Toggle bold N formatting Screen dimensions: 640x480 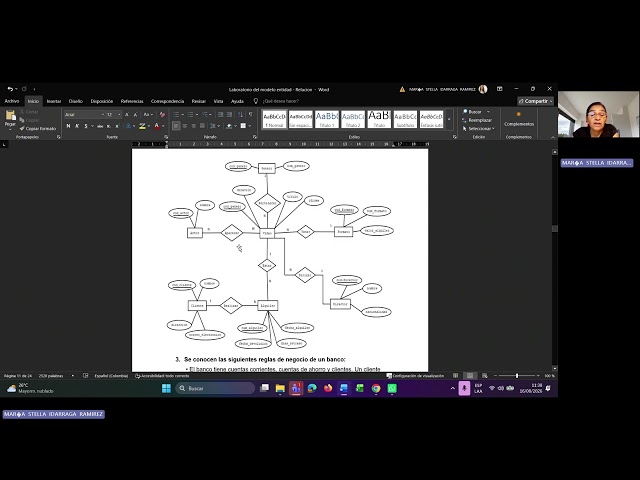click(x=68, y=126)
